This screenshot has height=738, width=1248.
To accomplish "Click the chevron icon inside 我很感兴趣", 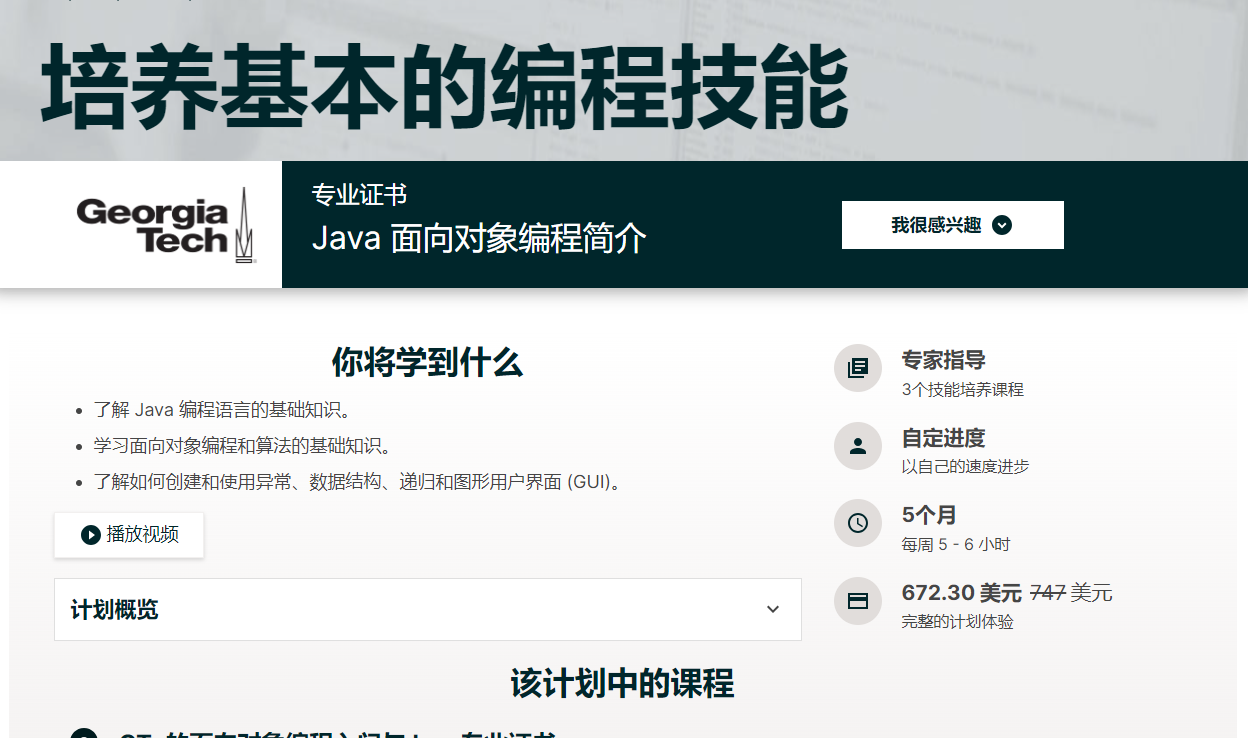I will (x=1002, y=225).
